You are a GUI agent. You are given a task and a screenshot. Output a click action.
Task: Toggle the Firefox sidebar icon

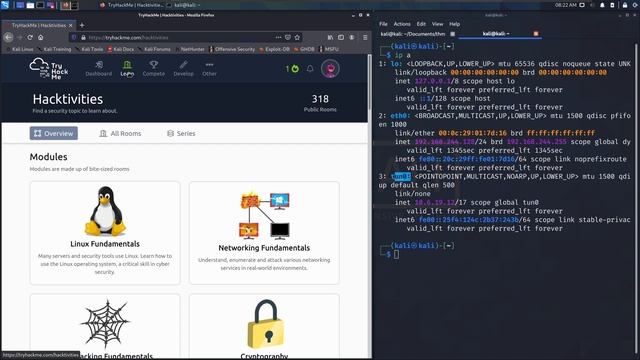point(341,37)
